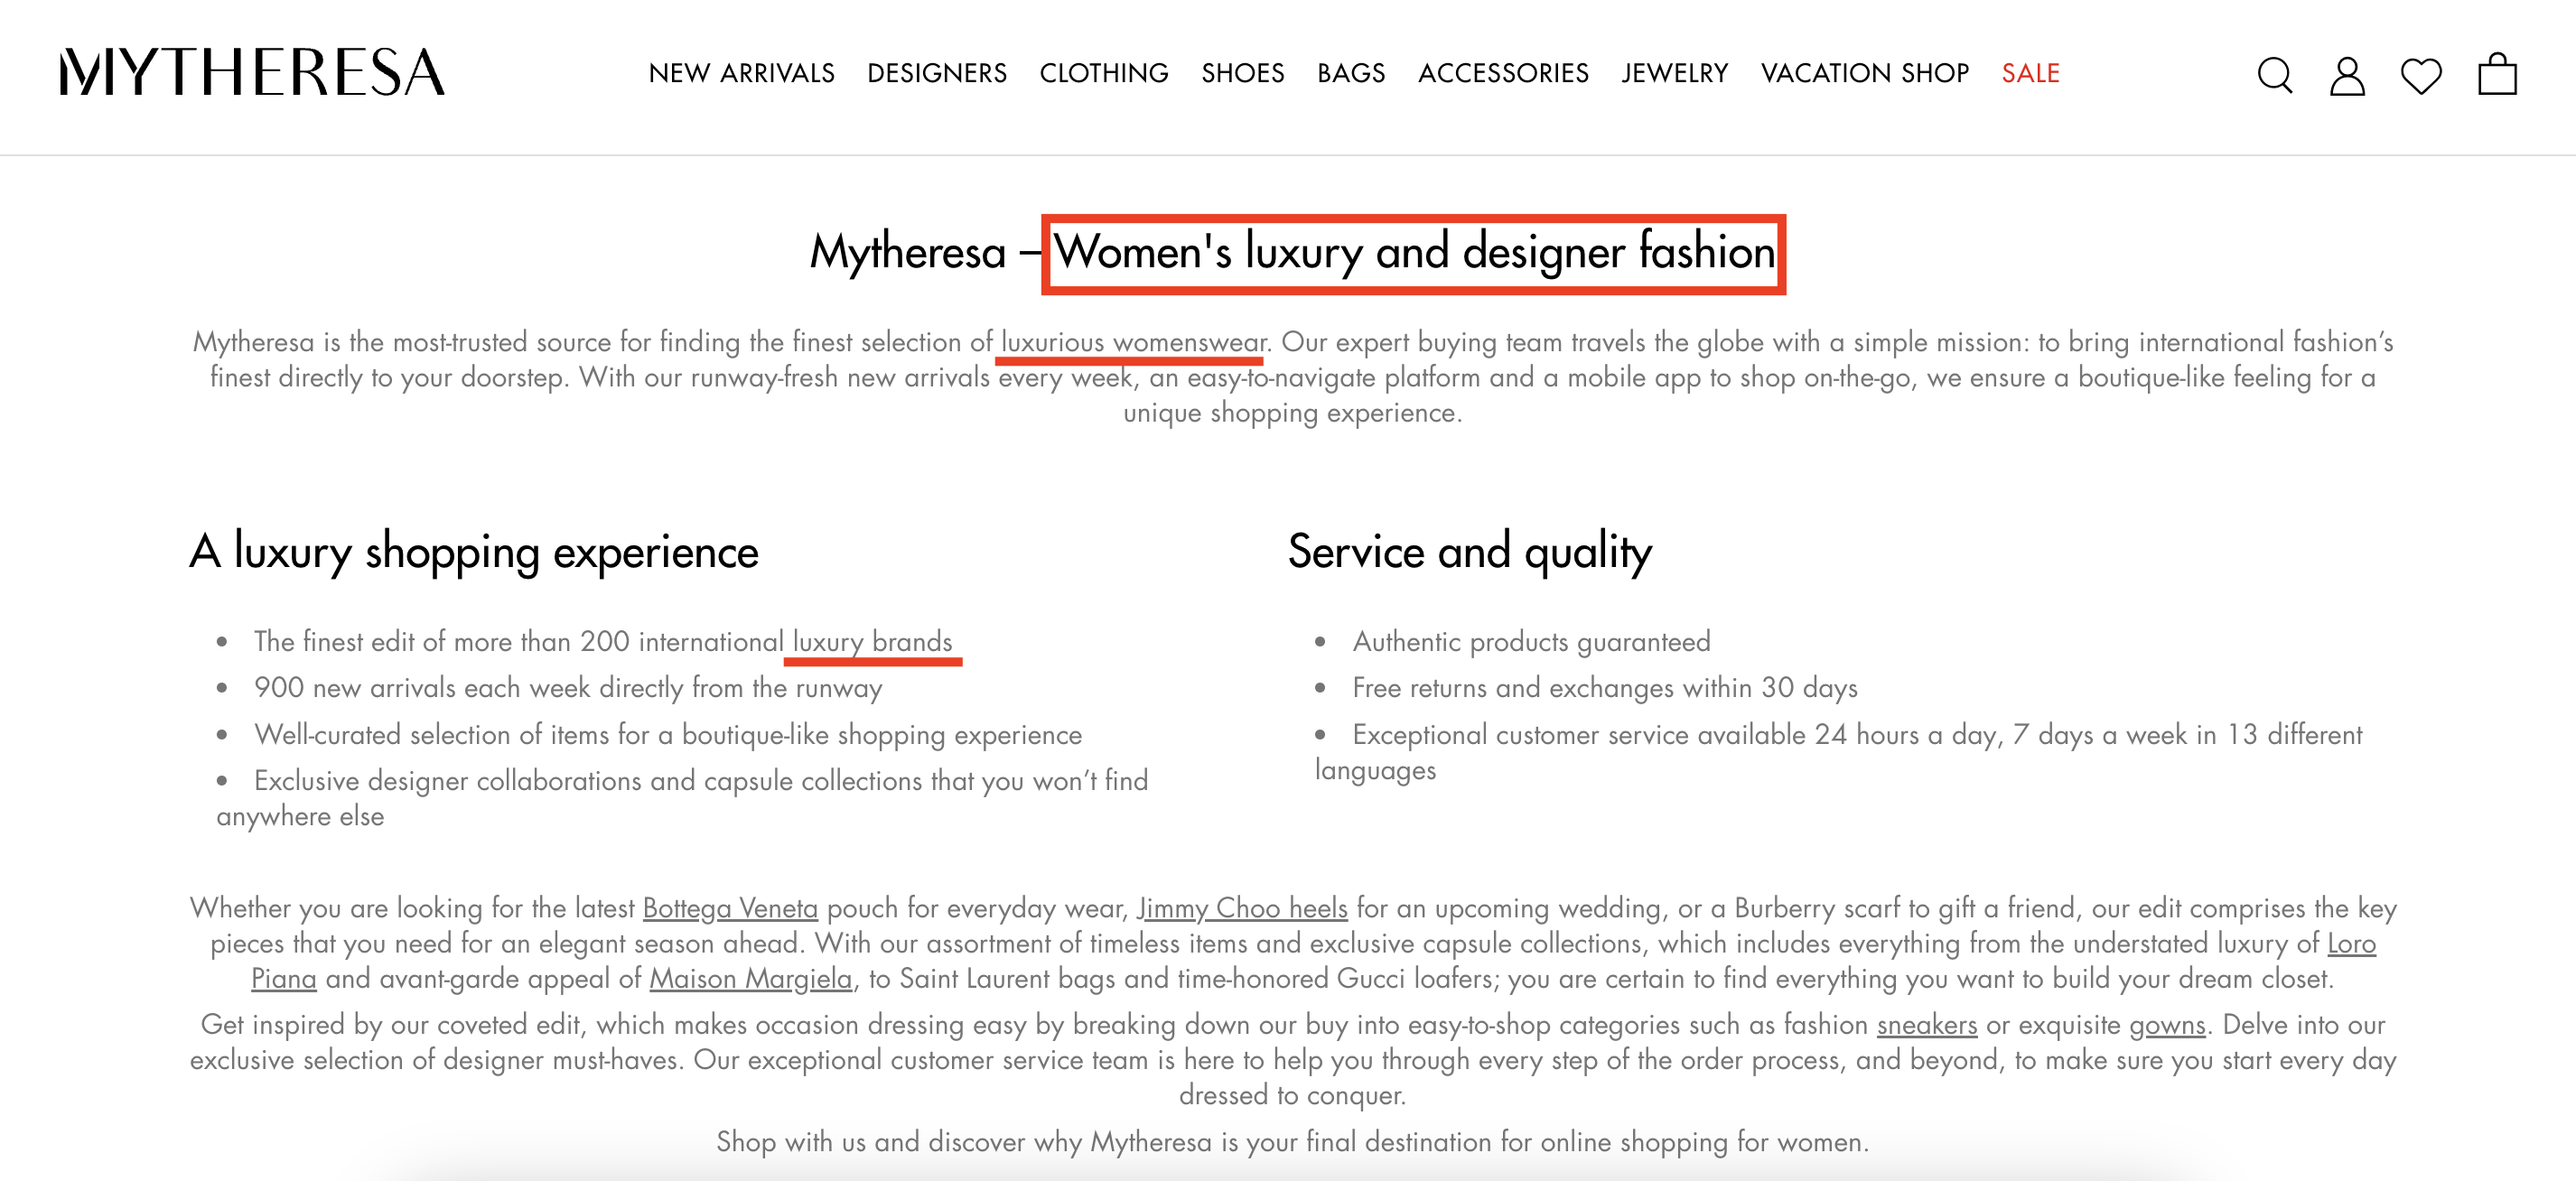Screen dimensions: 2576x1181
Task: Click 'Women's luxury and designer fashion' title
Action: coord(1414,252)
